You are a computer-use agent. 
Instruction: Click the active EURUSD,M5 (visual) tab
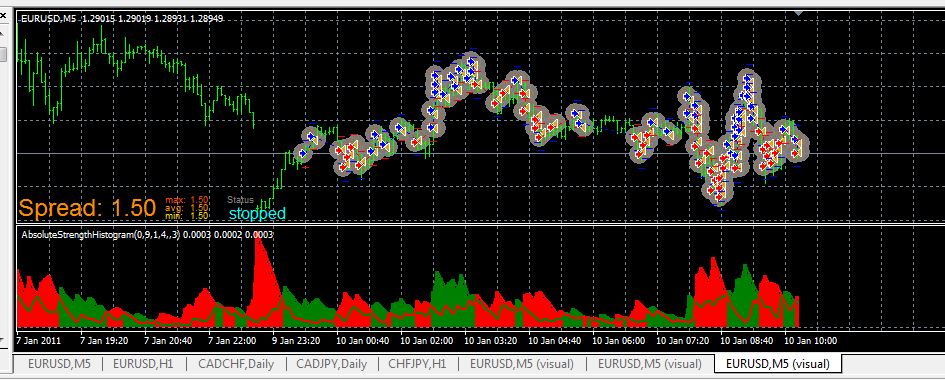click(777, 364)
